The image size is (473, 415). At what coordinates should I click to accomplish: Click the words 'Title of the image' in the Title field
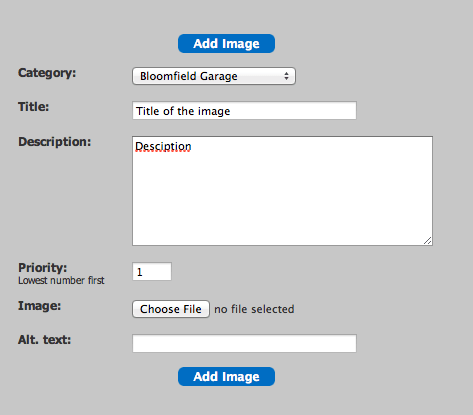(183, 111)
